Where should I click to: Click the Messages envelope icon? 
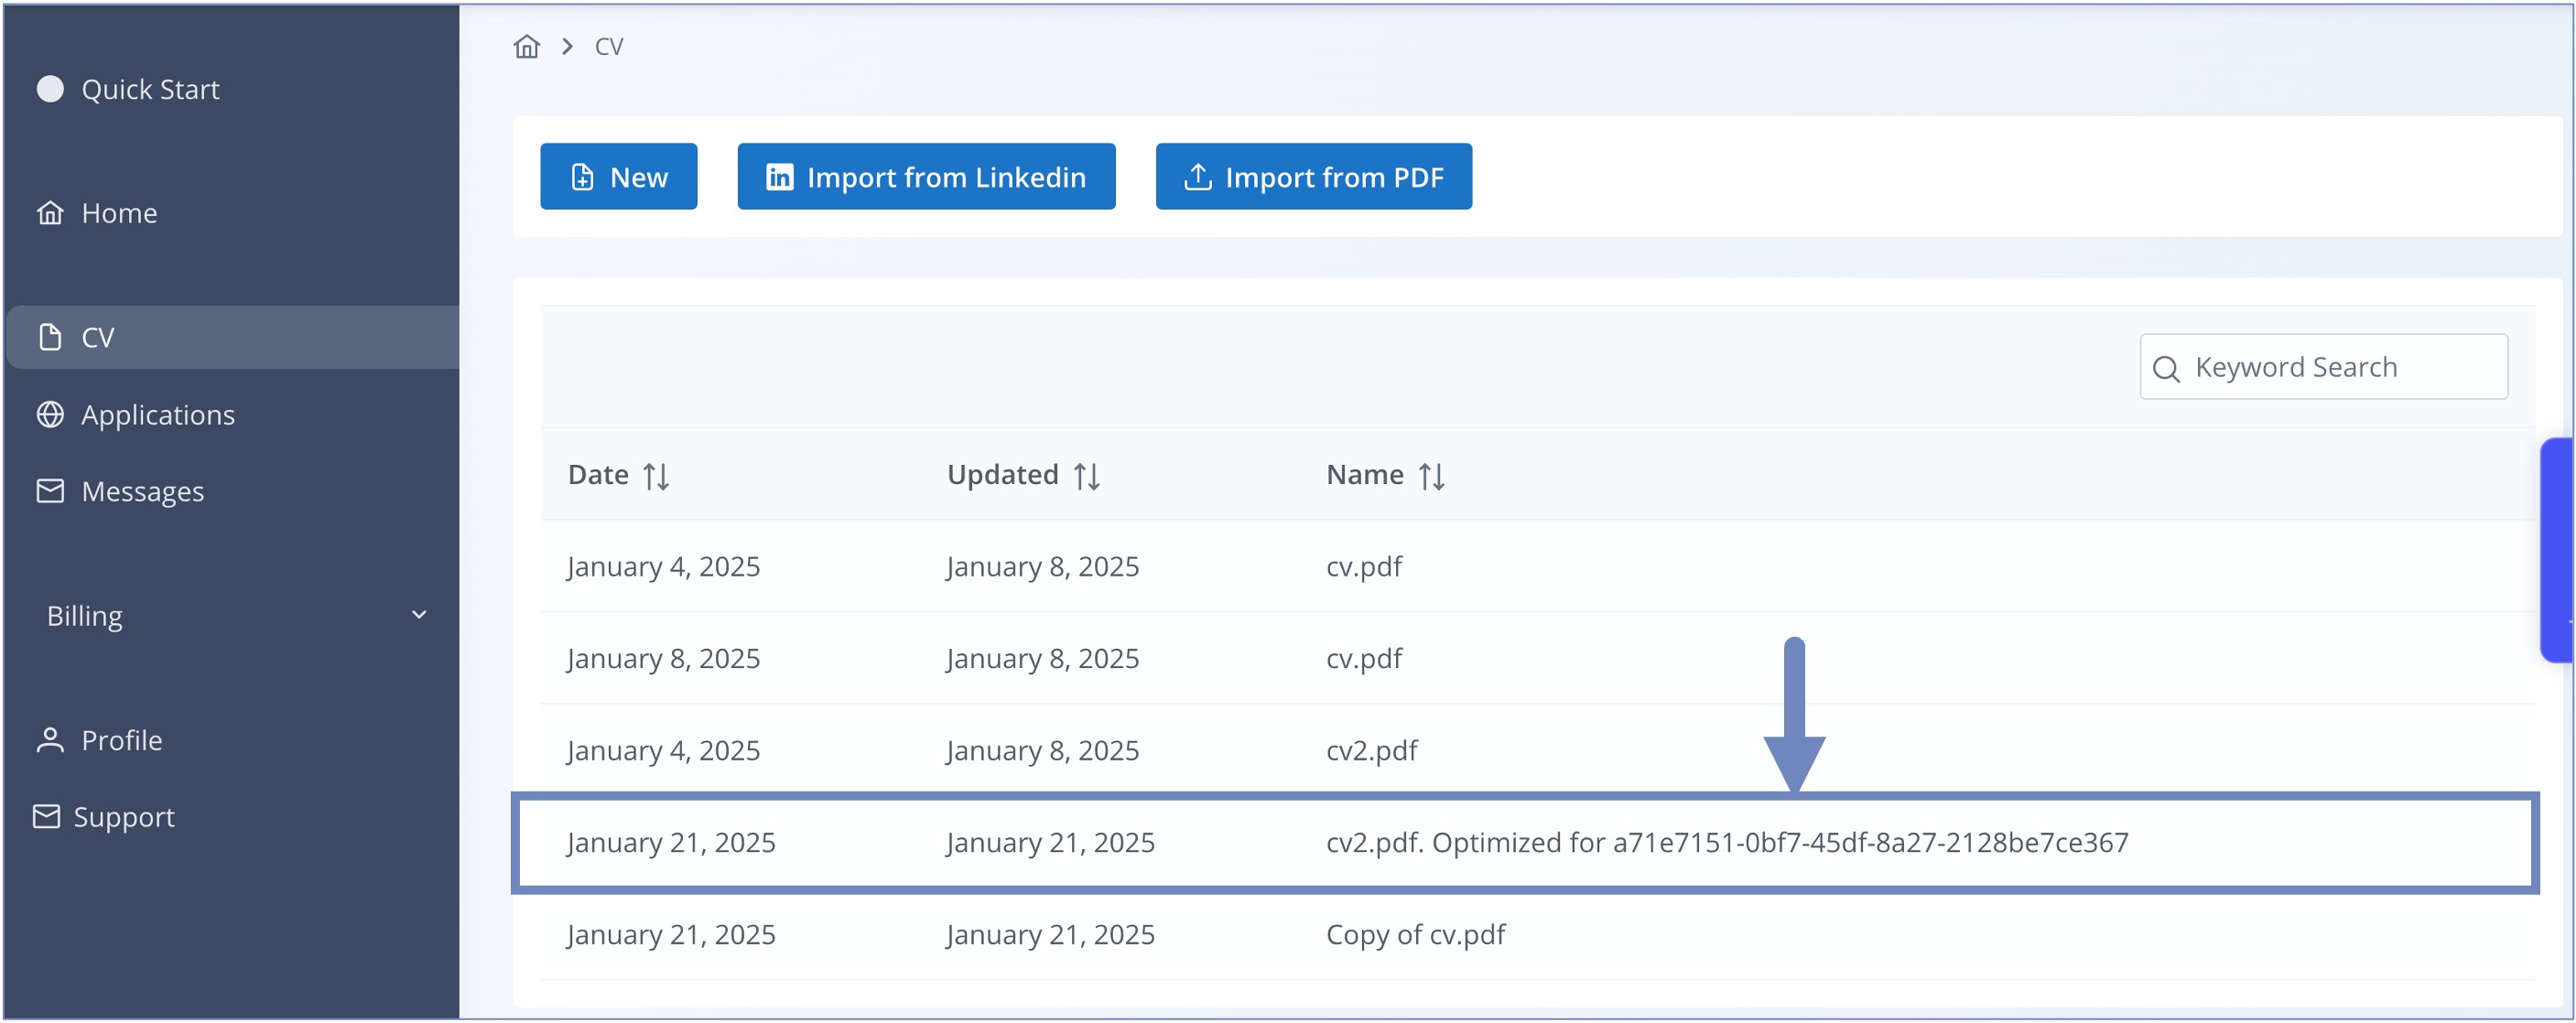(x=50, y=491)
